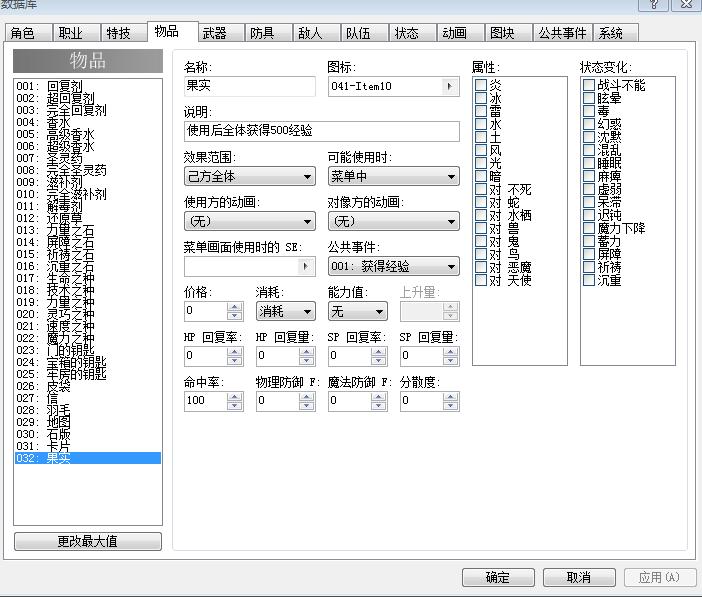This screenshot has width=702, height=597.
Task: Decrease the 价格 value with down arrow
Action: 234,315
